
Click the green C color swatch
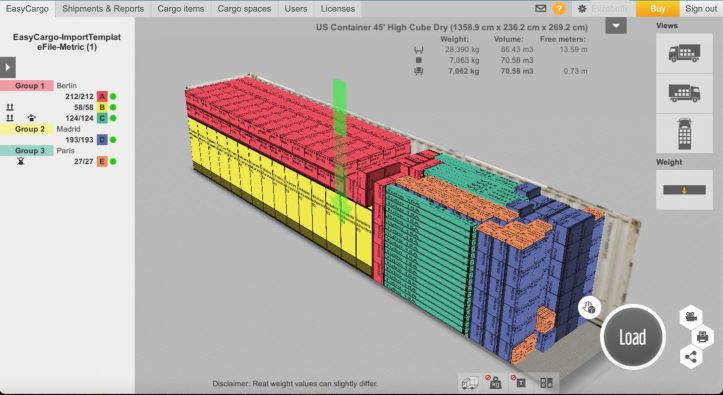[102, 118]
